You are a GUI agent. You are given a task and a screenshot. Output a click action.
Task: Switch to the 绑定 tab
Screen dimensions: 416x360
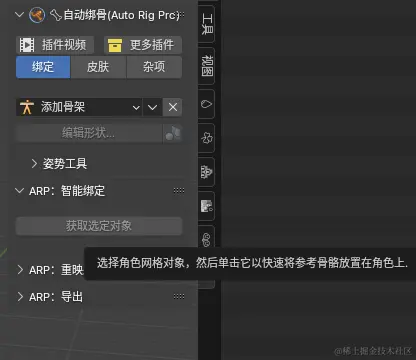[43, 67]
